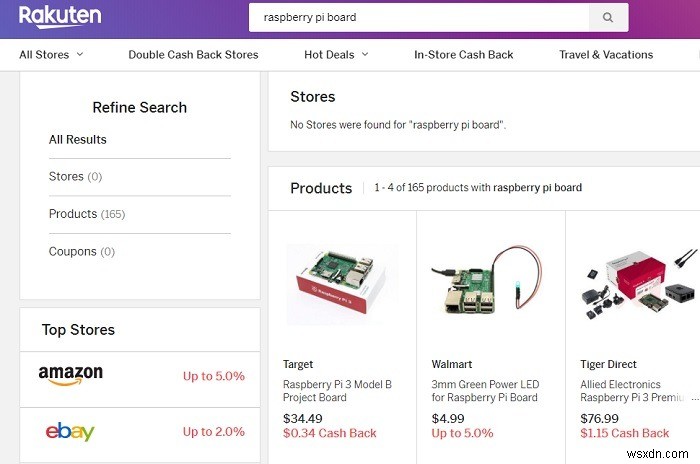Viewport: 700px width, 464px height.
Task: Click the search magnifier icon
Action: pos(607,17)
